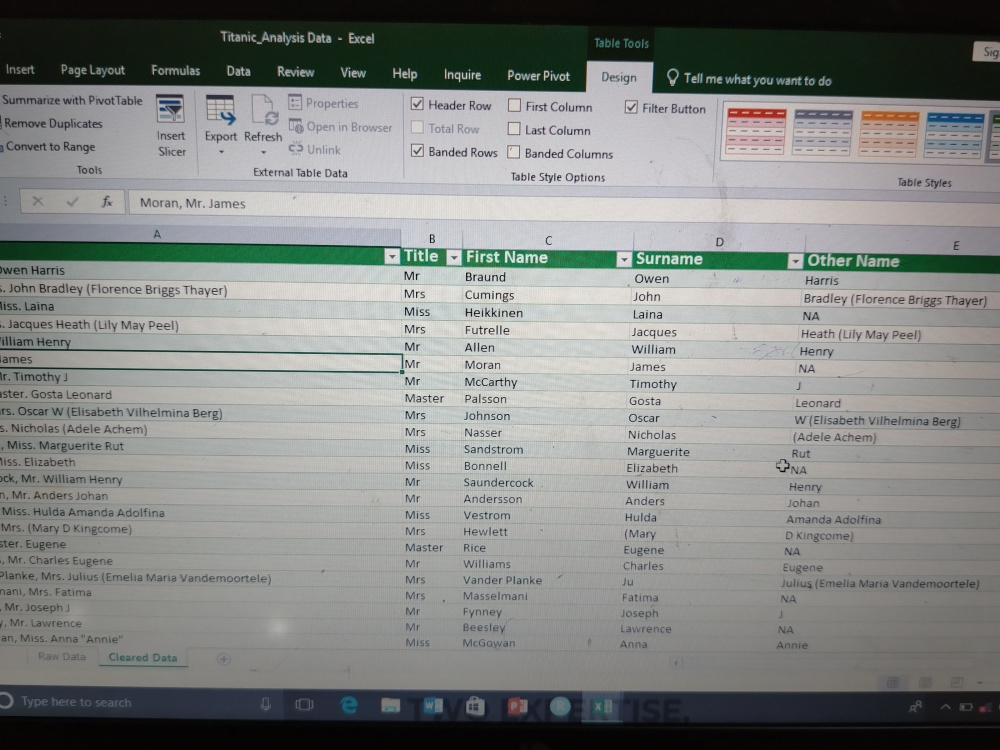Viewport: 1000px width, 750px height.
Task: Click the Insert Slicer icon
Action: pyautogui.click(x=170, y=109)
